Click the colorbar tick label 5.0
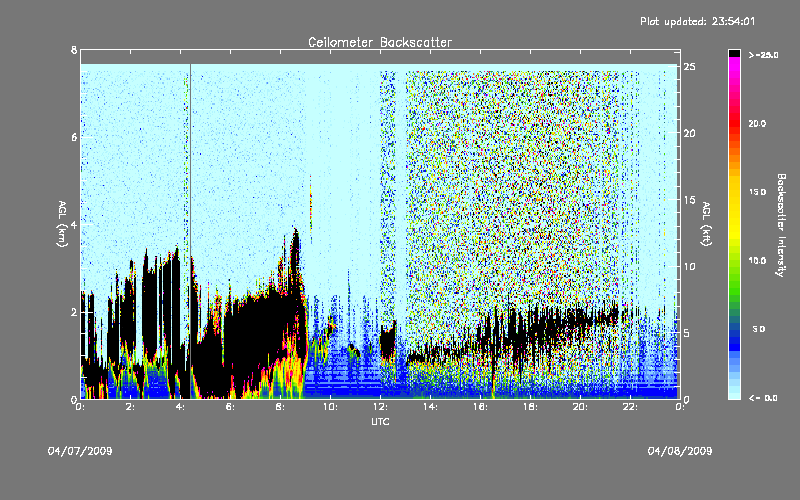Viewport: 800px width, 500px height. (x=759, y=329)
